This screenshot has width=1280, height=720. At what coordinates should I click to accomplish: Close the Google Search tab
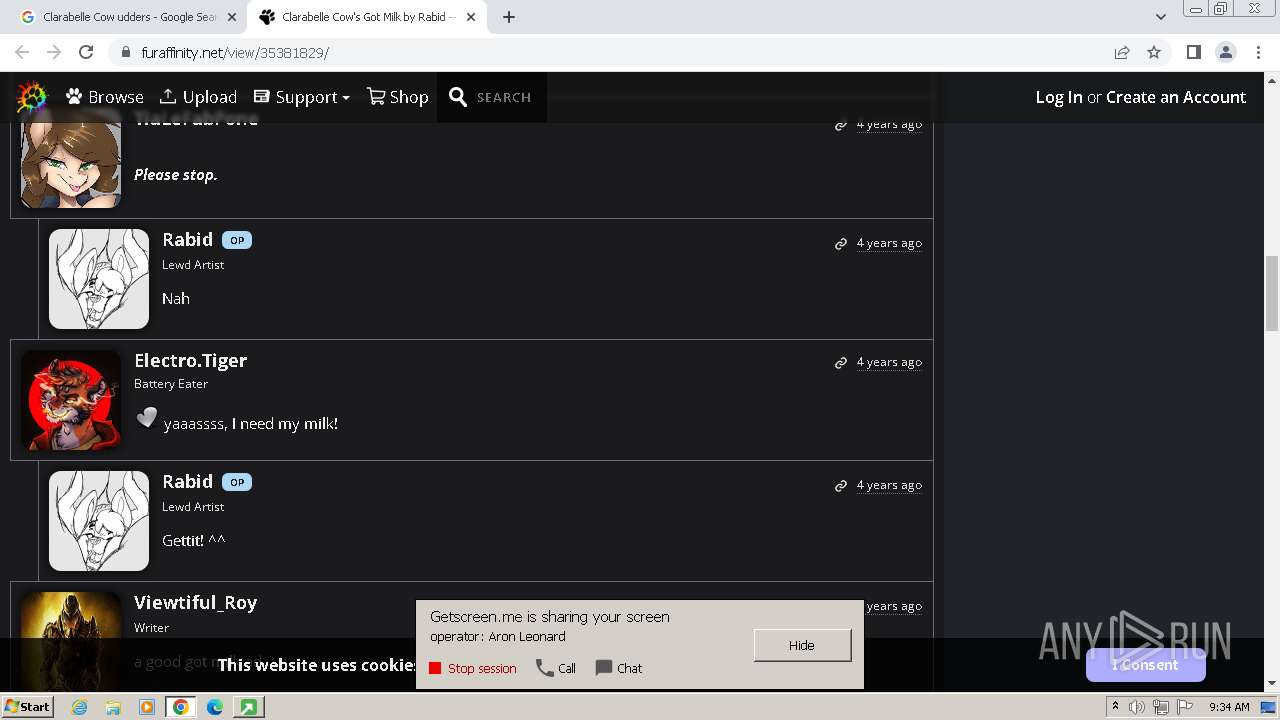coord(232,17)
